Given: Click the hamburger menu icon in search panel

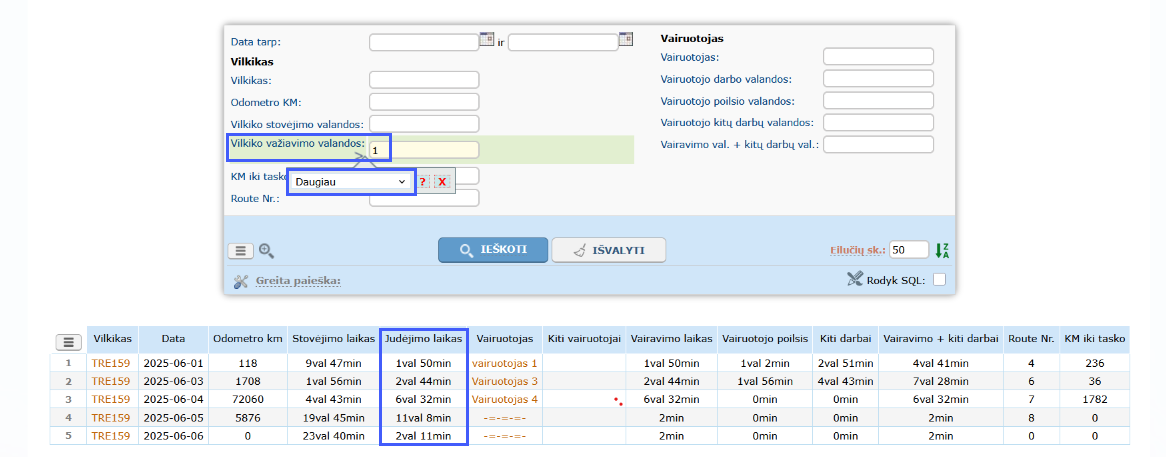Looking at the screenshot, I should pos(240,251).
